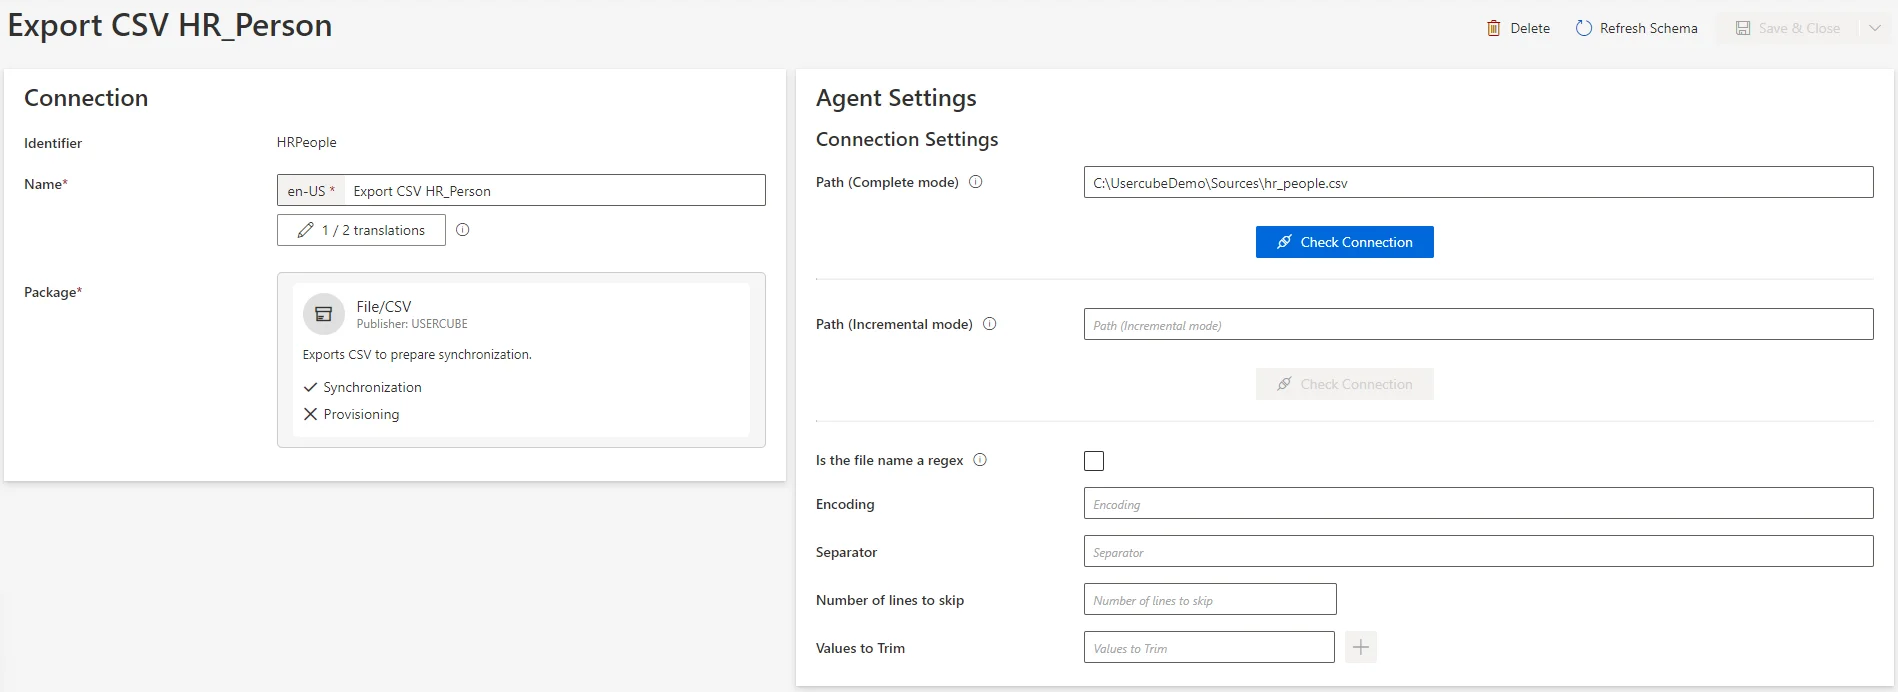The image size is (1898, 692).
Task: Click the plug icon on blue Check Connection
Action: [x=1284, y=242]
